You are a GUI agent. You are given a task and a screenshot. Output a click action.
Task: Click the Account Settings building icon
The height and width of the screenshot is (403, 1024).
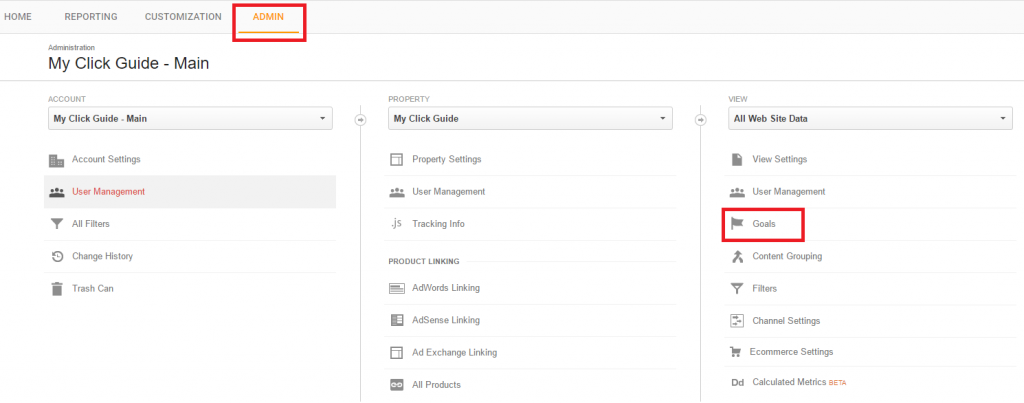57,160
